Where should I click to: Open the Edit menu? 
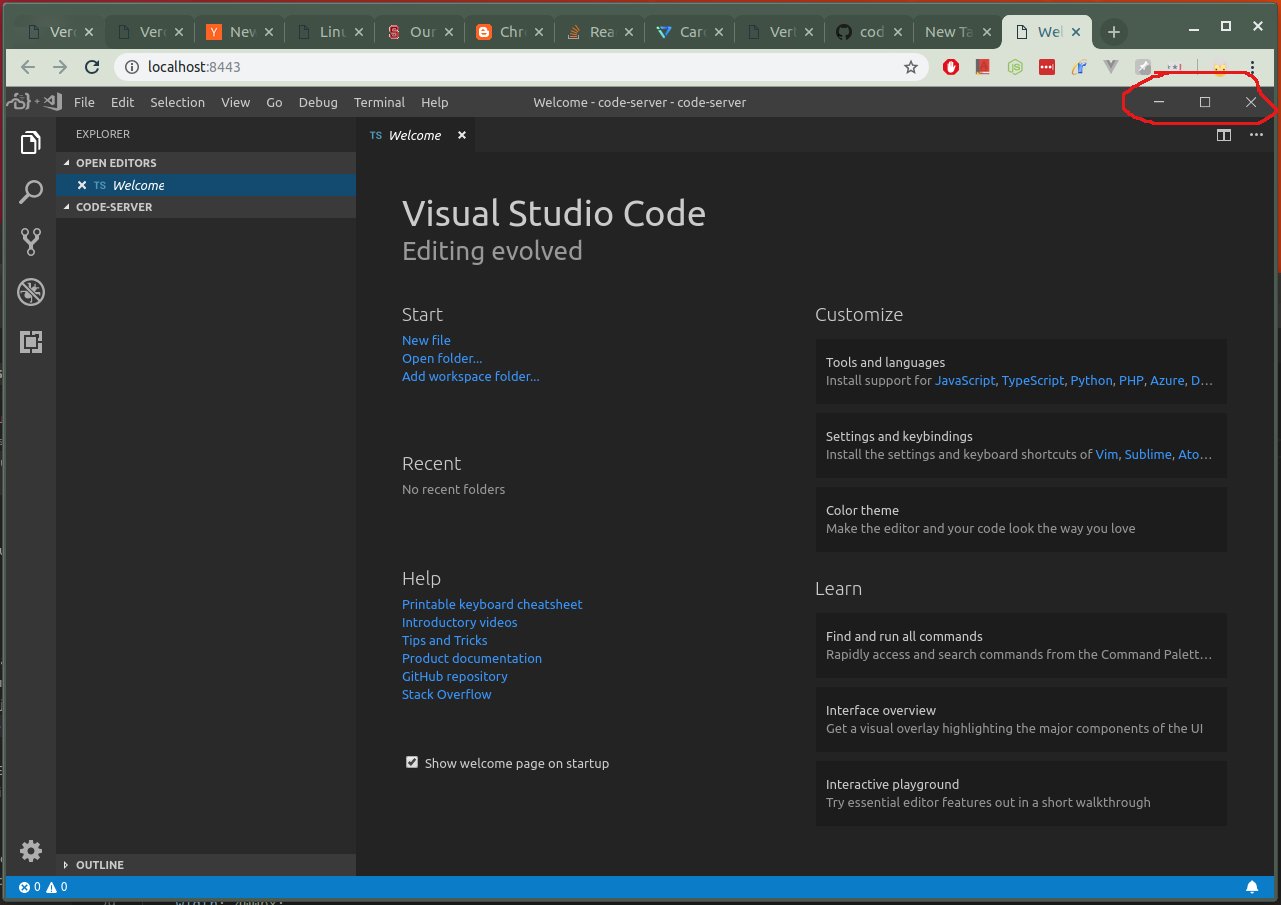[122, 102]
